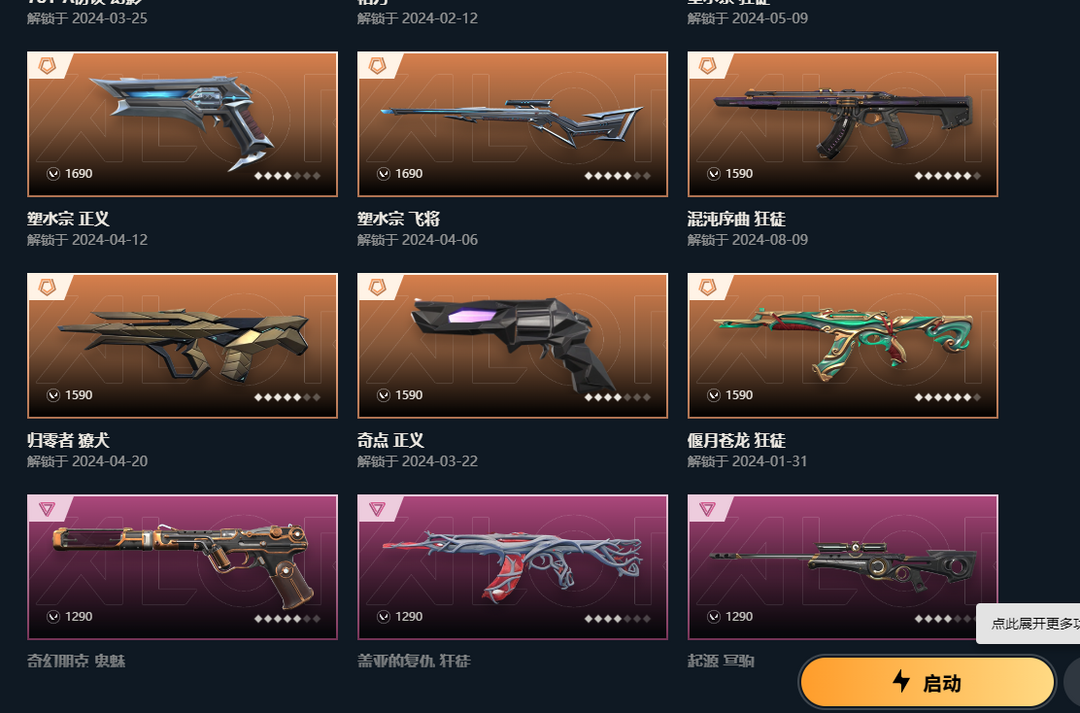
Task: Click the 点此展开更多 expand tooltip
Action: point(1028,623)
